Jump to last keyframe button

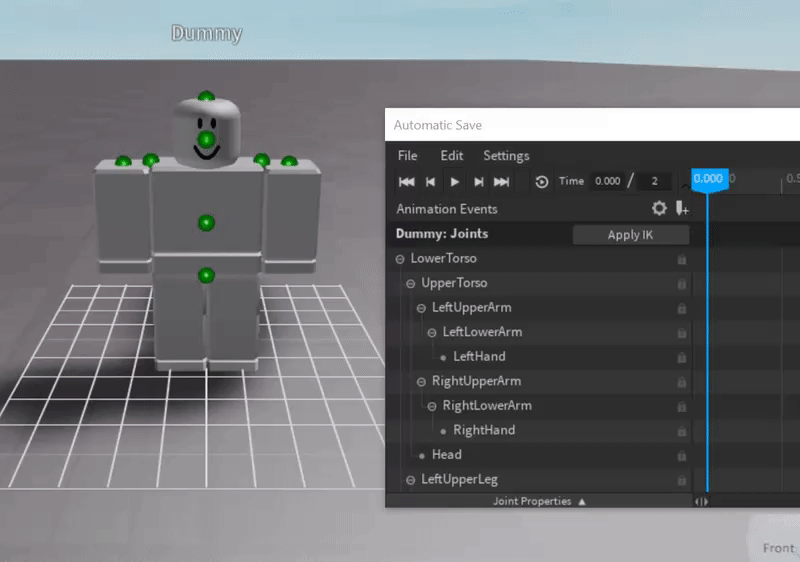[502, 182]
